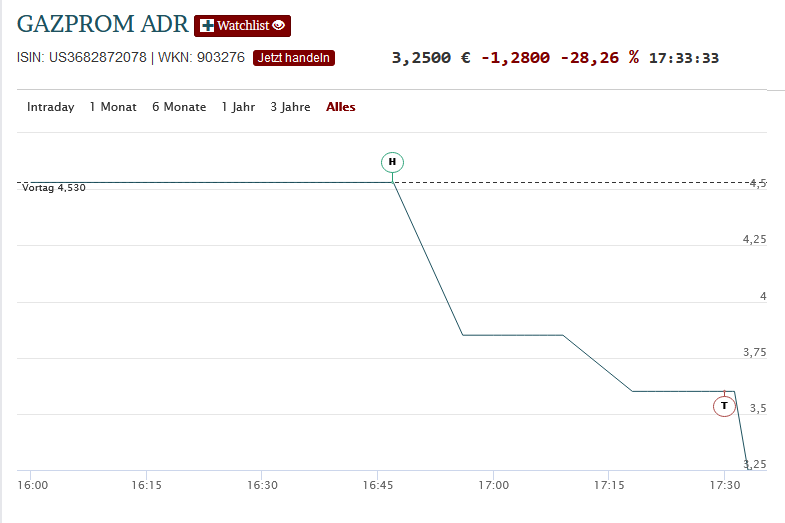The image size is (785, 523).
Task: Show the 1 Jahr chart range
Action: point(238,107)
